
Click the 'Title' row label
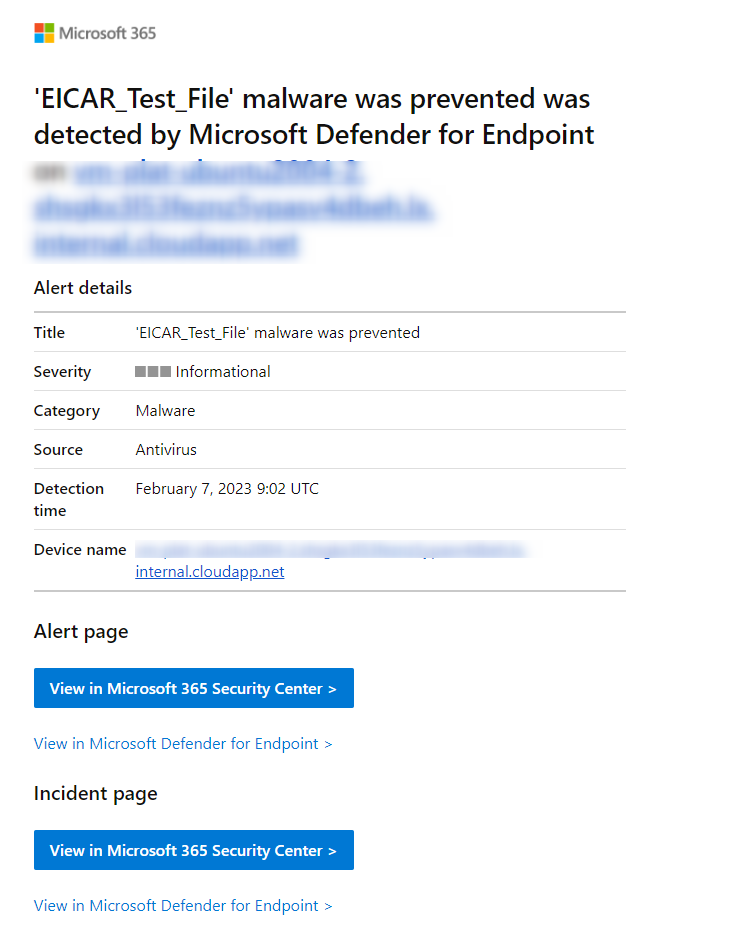point(49,333)
